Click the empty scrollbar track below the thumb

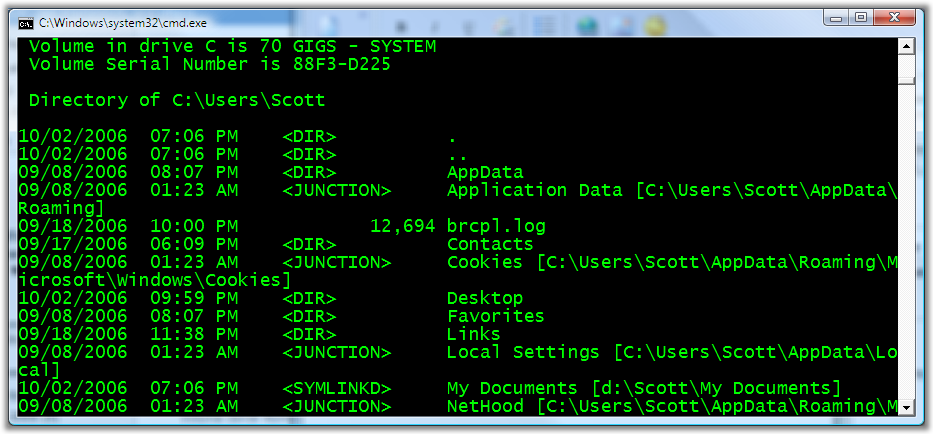[906, 241]
